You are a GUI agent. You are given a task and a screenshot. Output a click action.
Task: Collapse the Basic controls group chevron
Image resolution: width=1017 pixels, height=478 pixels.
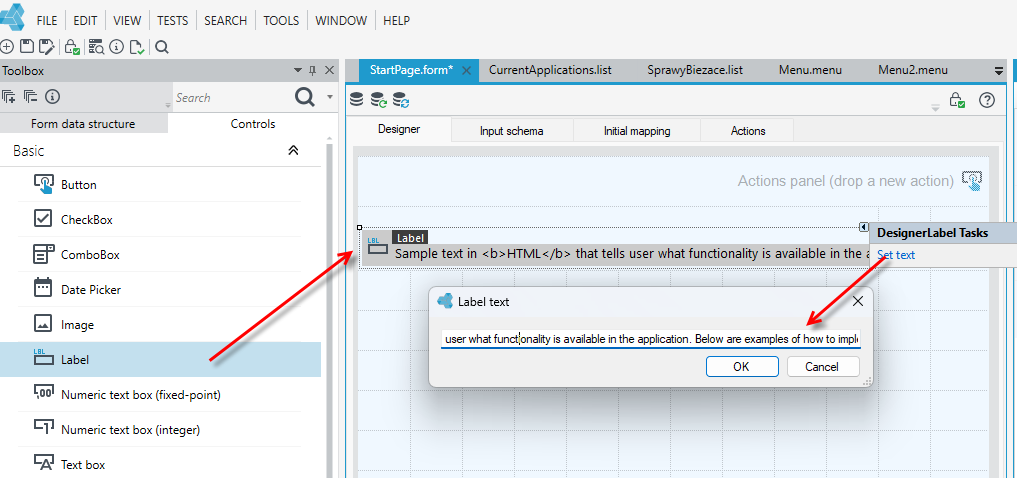[x=293, y=150]
